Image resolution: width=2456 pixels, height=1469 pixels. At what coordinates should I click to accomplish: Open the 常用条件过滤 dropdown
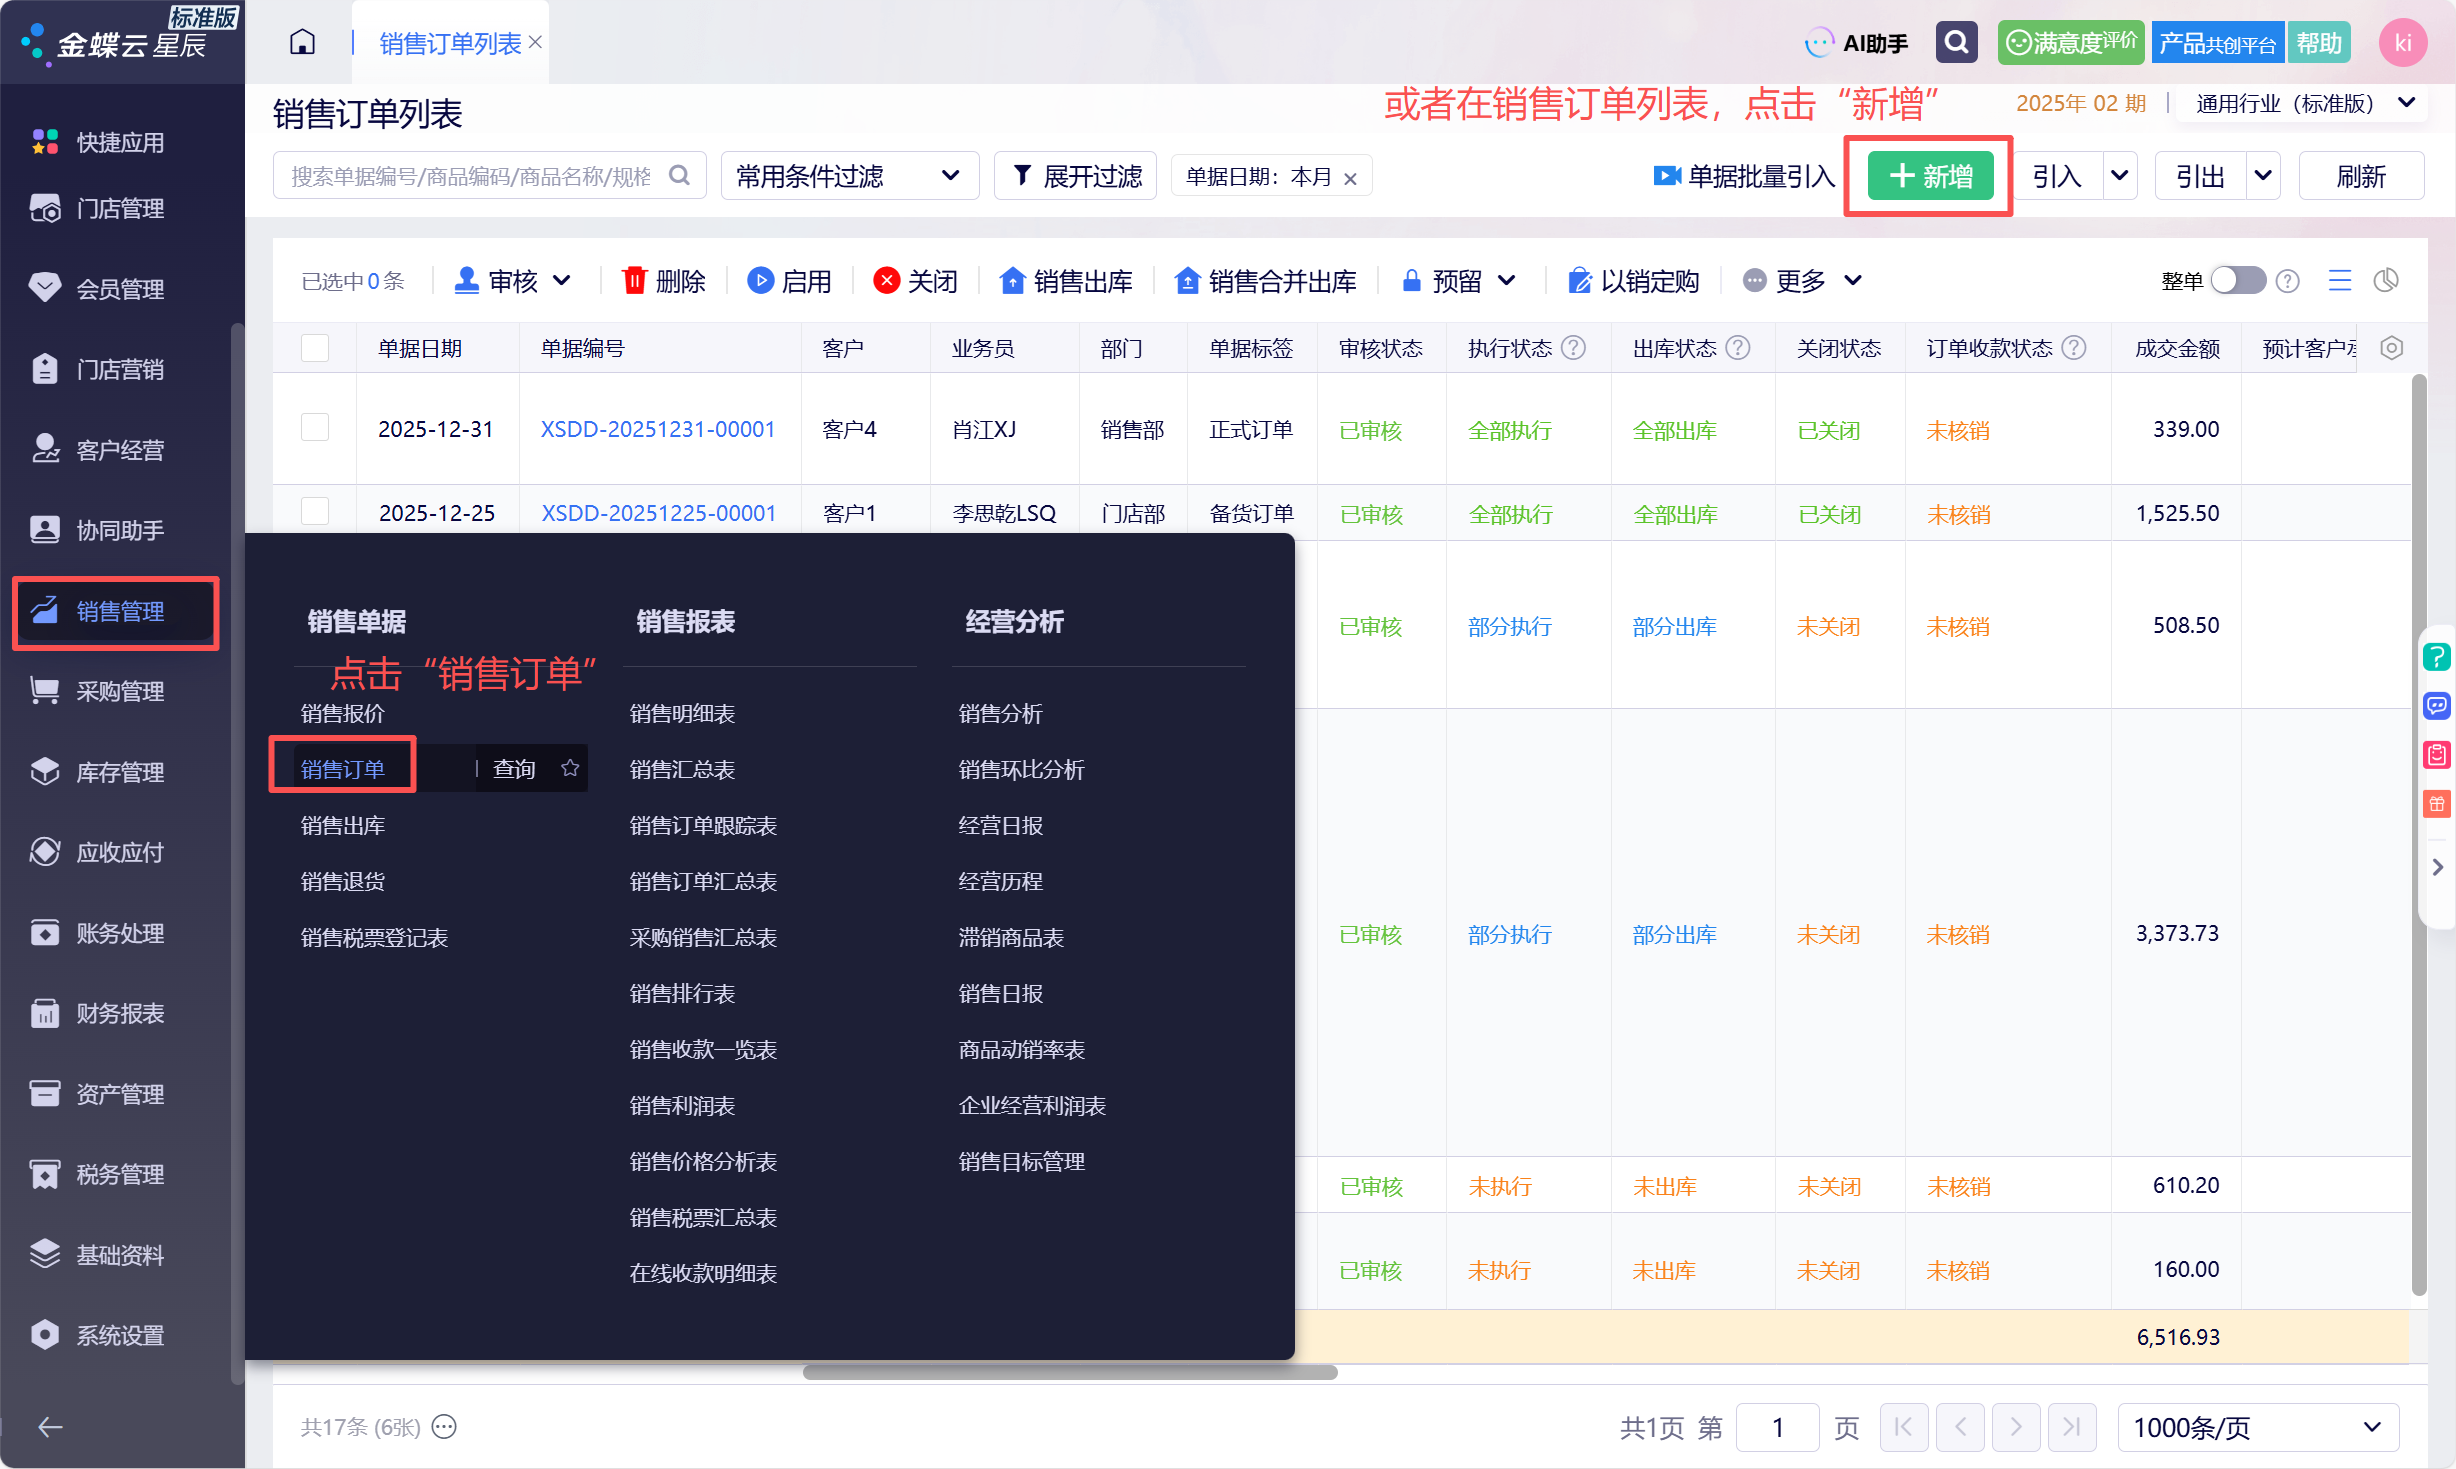pos(849,176)
